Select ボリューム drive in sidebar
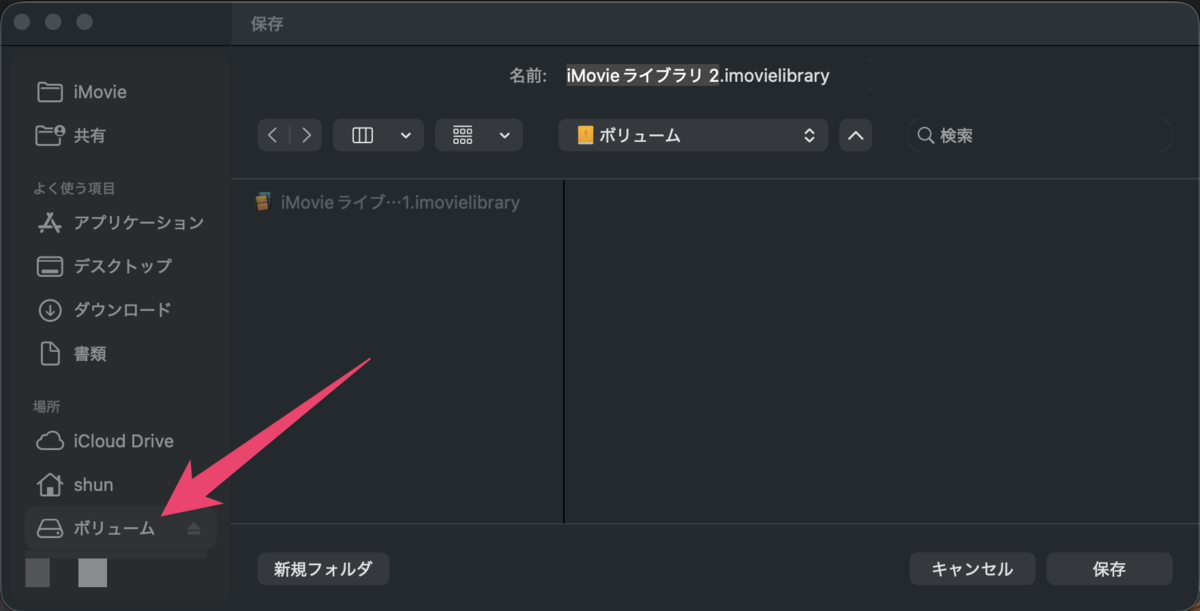This screenshot has height=611, width=1200. pyautogui.click(x=120, y=528)
